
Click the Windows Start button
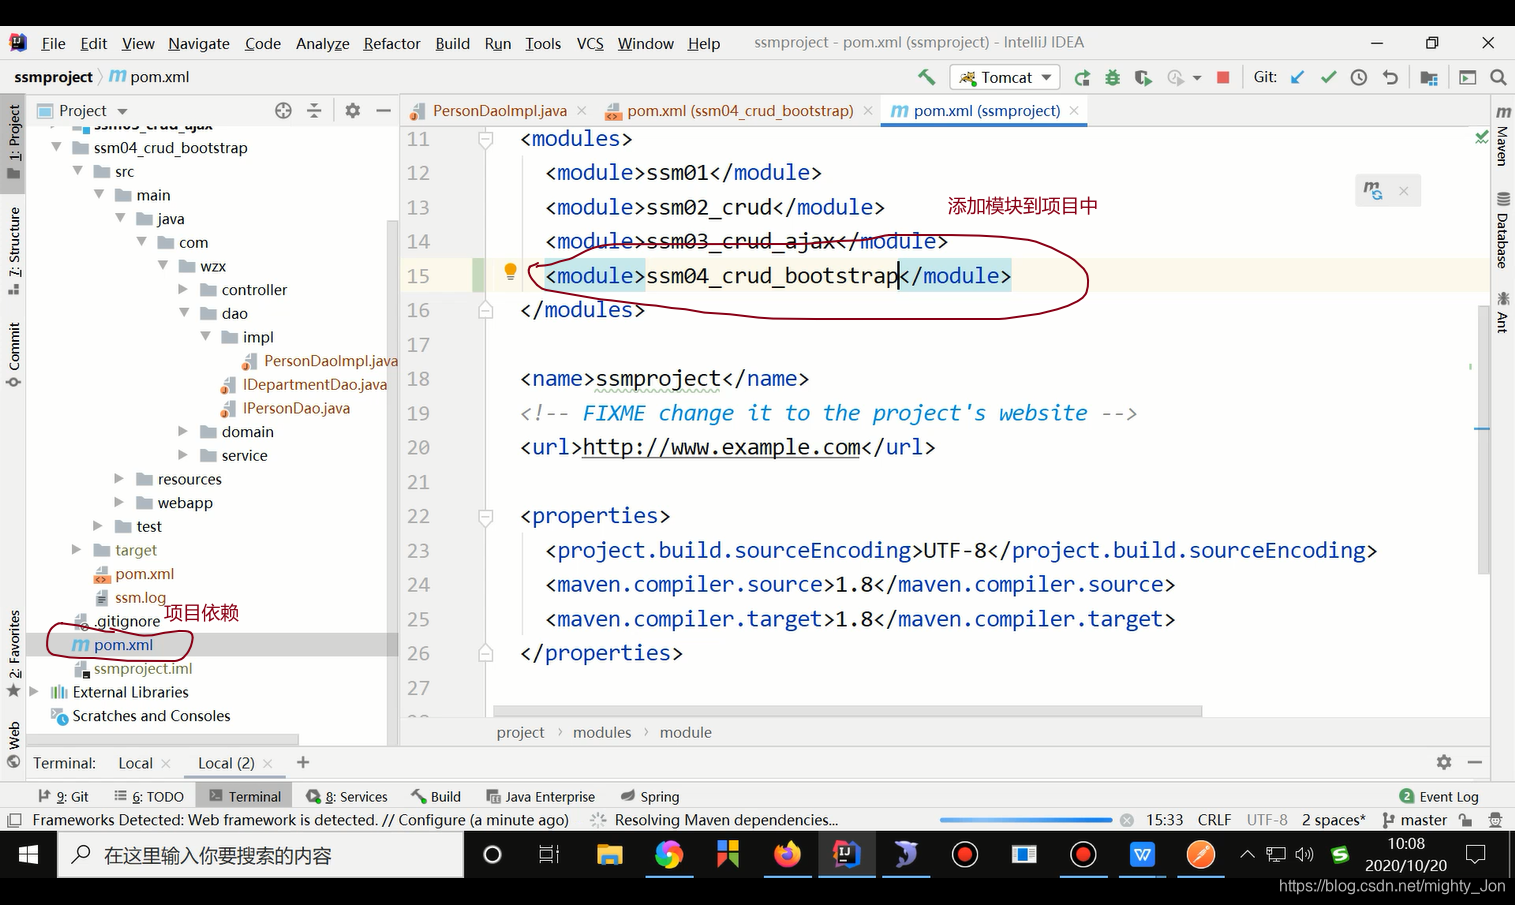(x=28, y=854)
